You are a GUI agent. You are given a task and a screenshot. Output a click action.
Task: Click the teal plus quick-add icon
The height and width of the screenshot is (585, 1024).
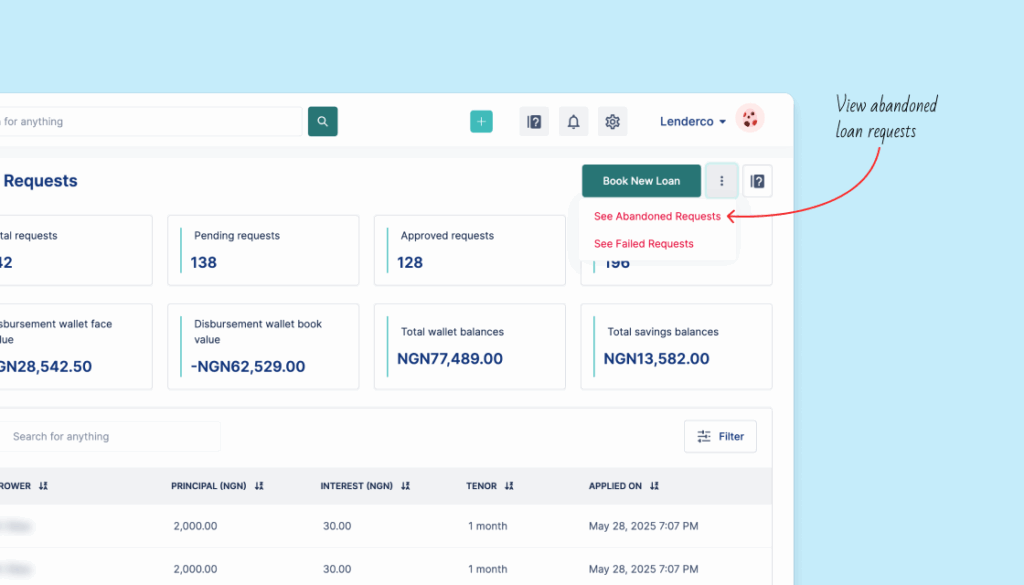click(481, 121)
